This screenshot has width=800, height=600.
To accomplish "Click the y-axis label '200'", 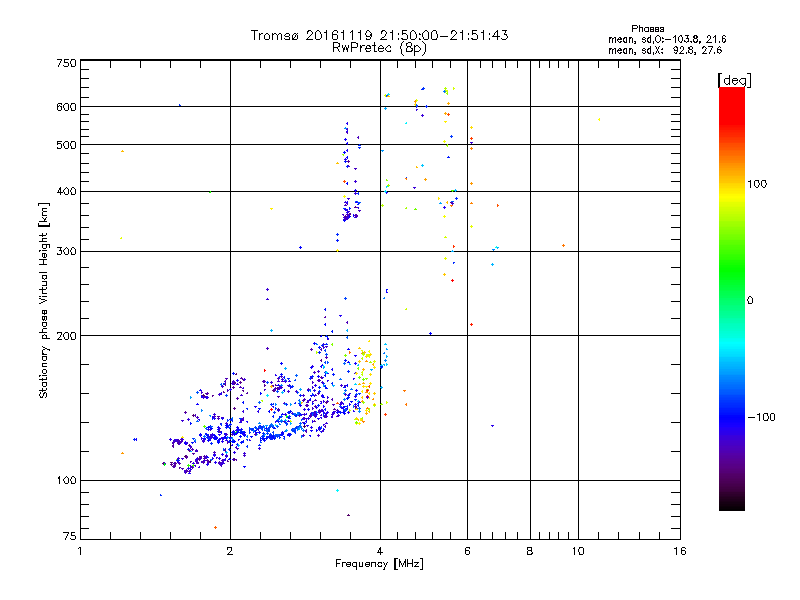I will (66, 336).
